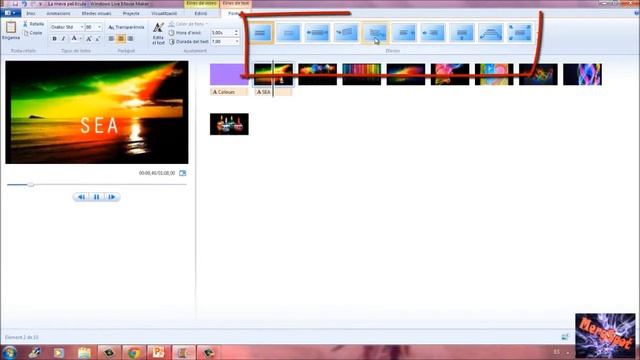Open the Windows Start menu
This screenshot has height=360, width=640.
(x=9, y=352)
